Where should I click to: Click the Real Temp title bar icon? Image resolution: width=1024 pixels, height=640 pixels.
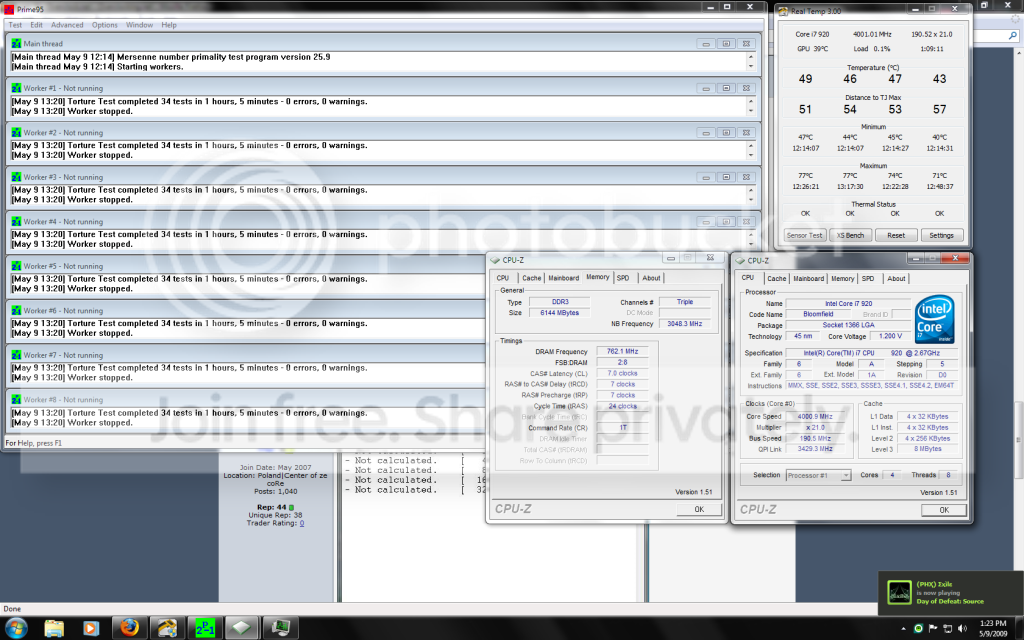(x=783, y=11)
